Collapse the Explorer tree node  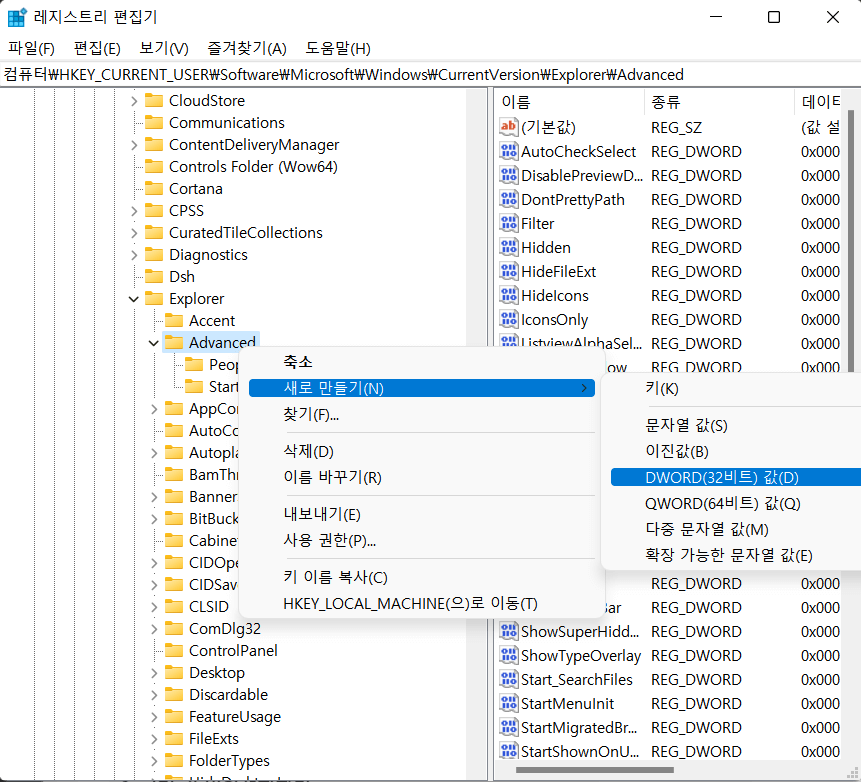133,298
